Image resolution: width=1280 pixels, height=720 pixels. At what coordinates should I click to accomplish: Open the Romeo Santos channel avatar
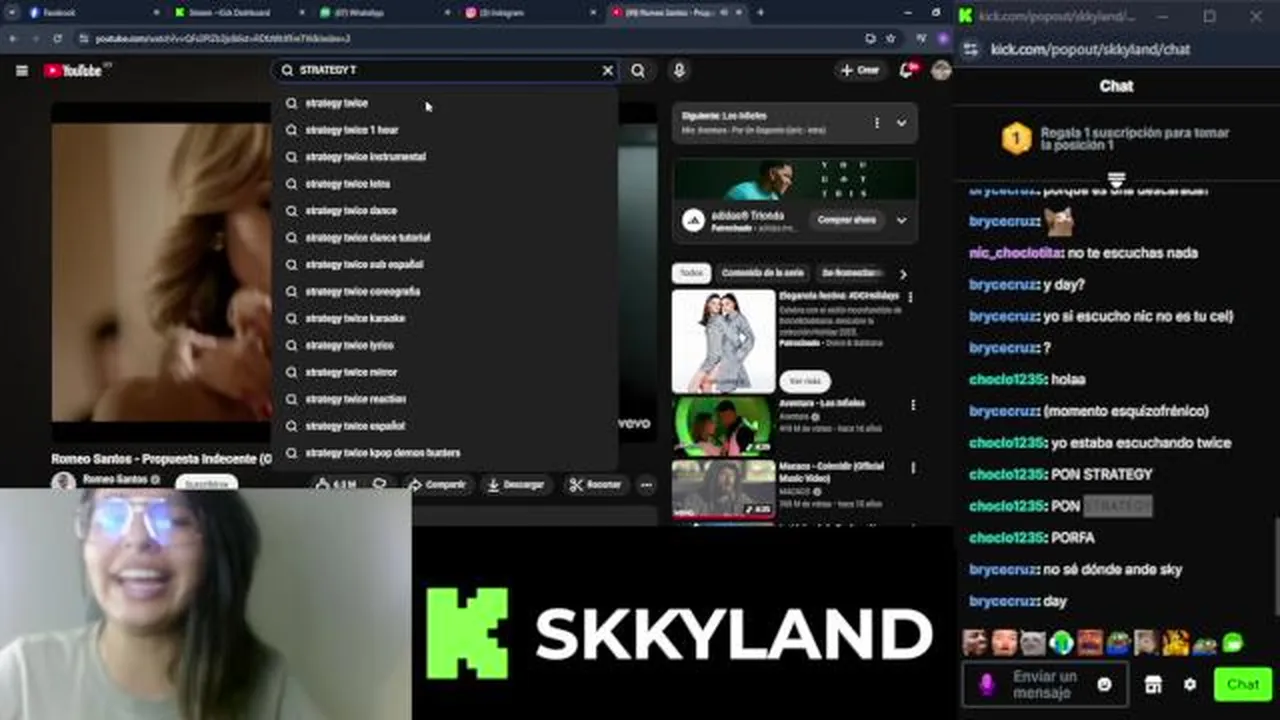[x=64, y=482]
